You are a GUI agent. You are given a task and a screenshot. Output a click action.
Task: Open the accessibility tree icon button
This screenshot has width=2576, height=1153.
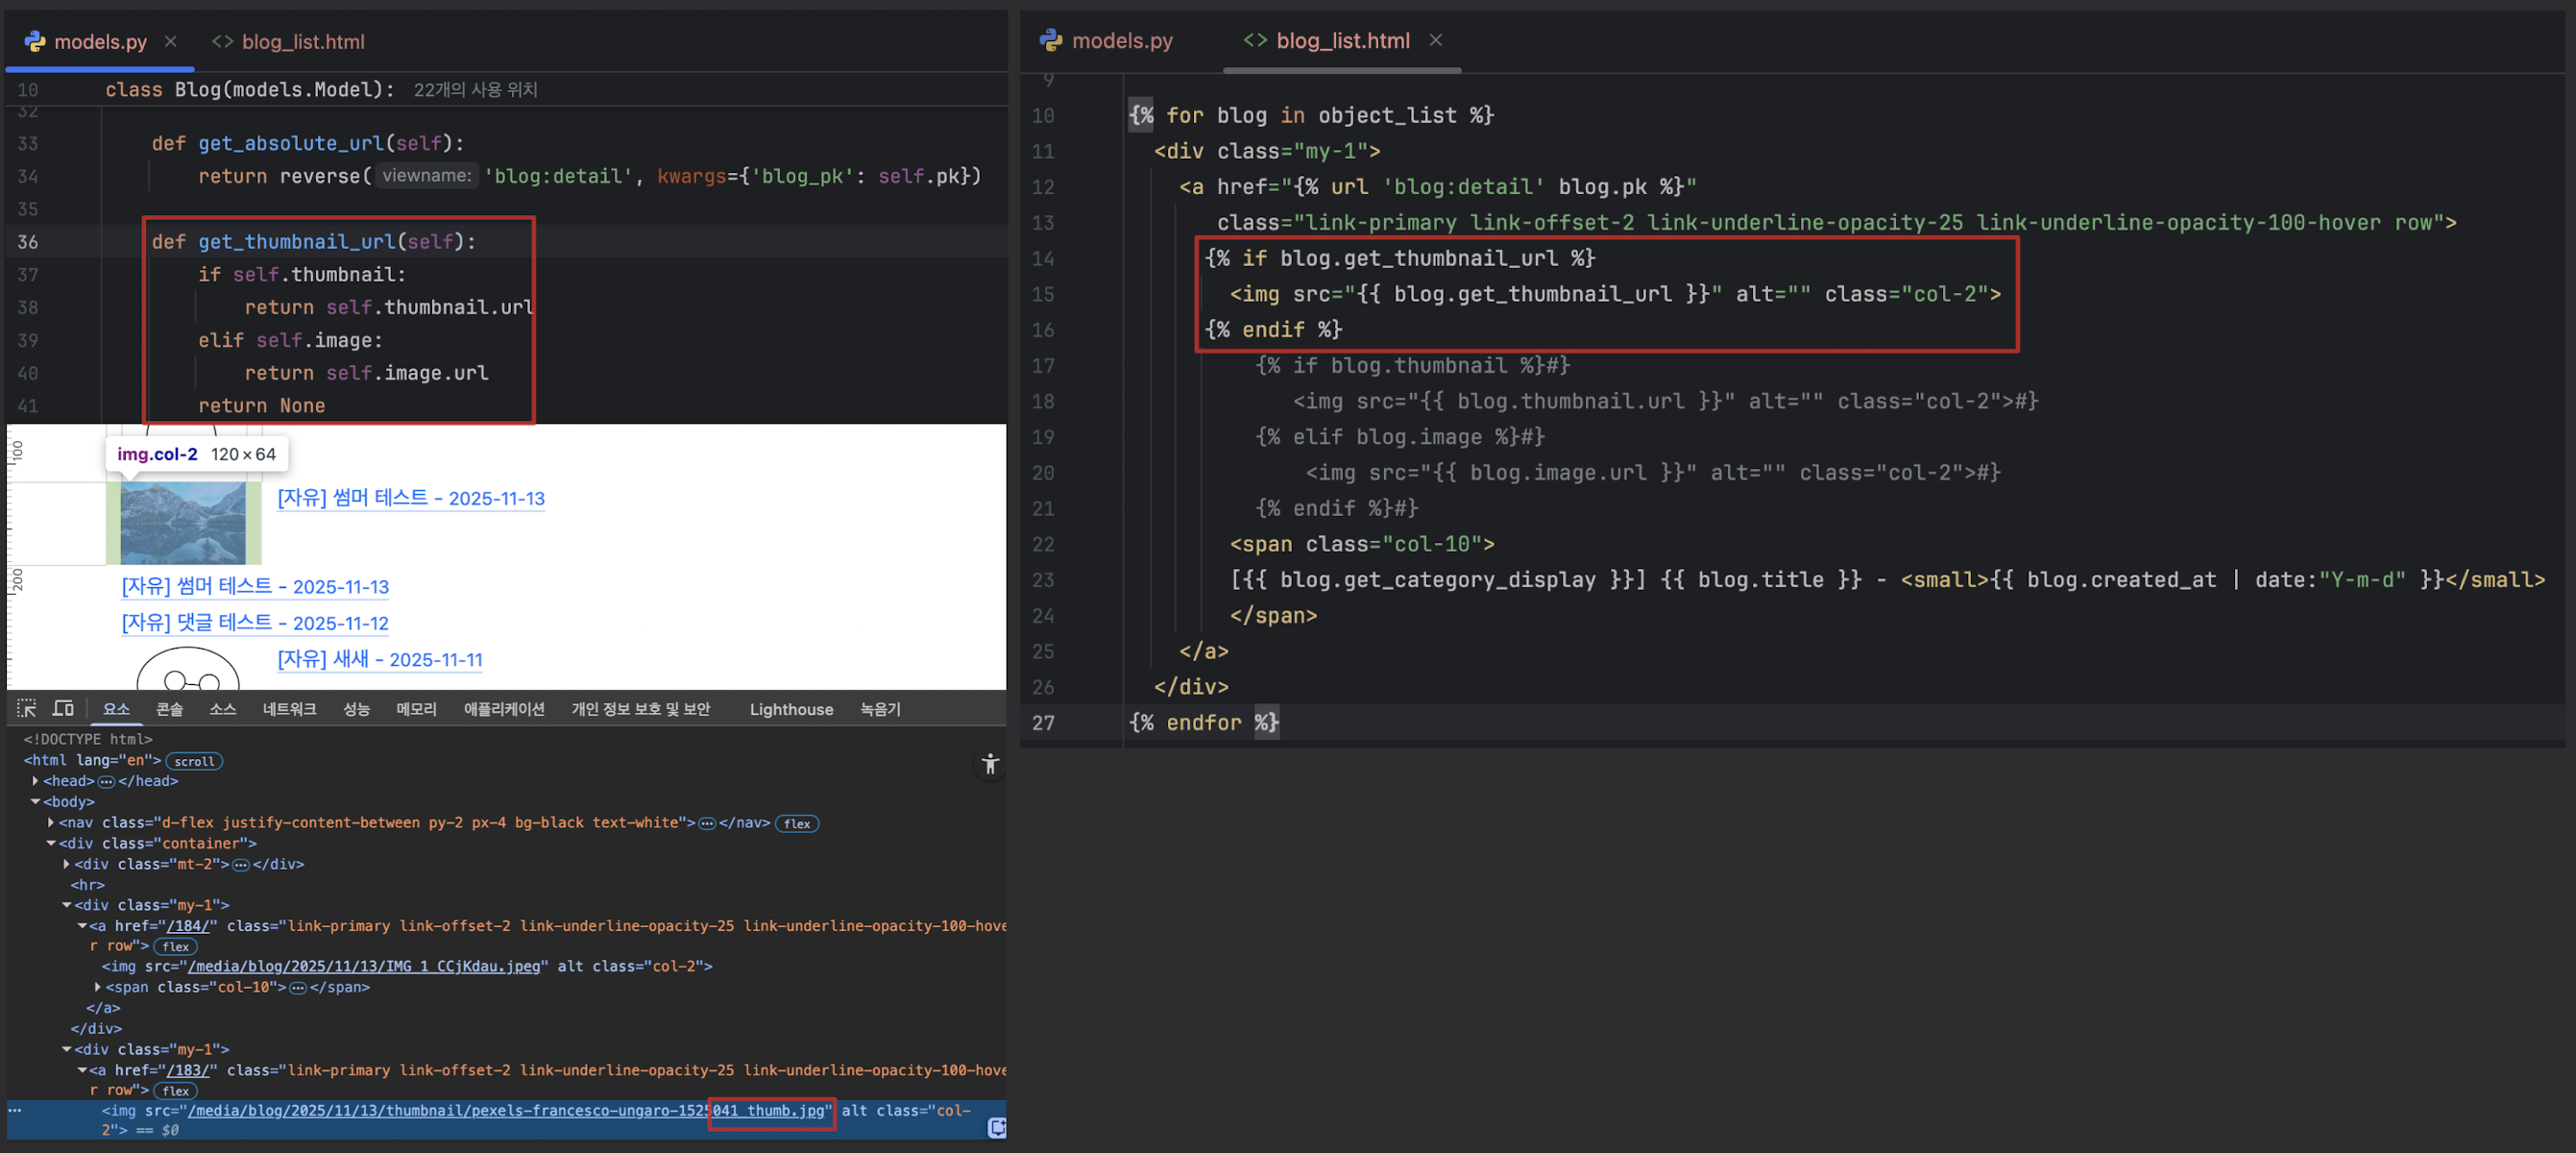(x=989, y=765)
